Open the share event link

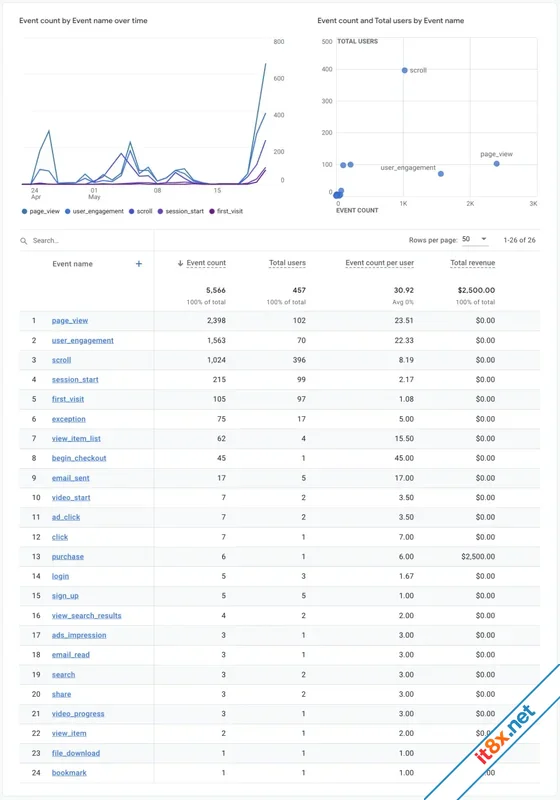[x=61, y=694]
